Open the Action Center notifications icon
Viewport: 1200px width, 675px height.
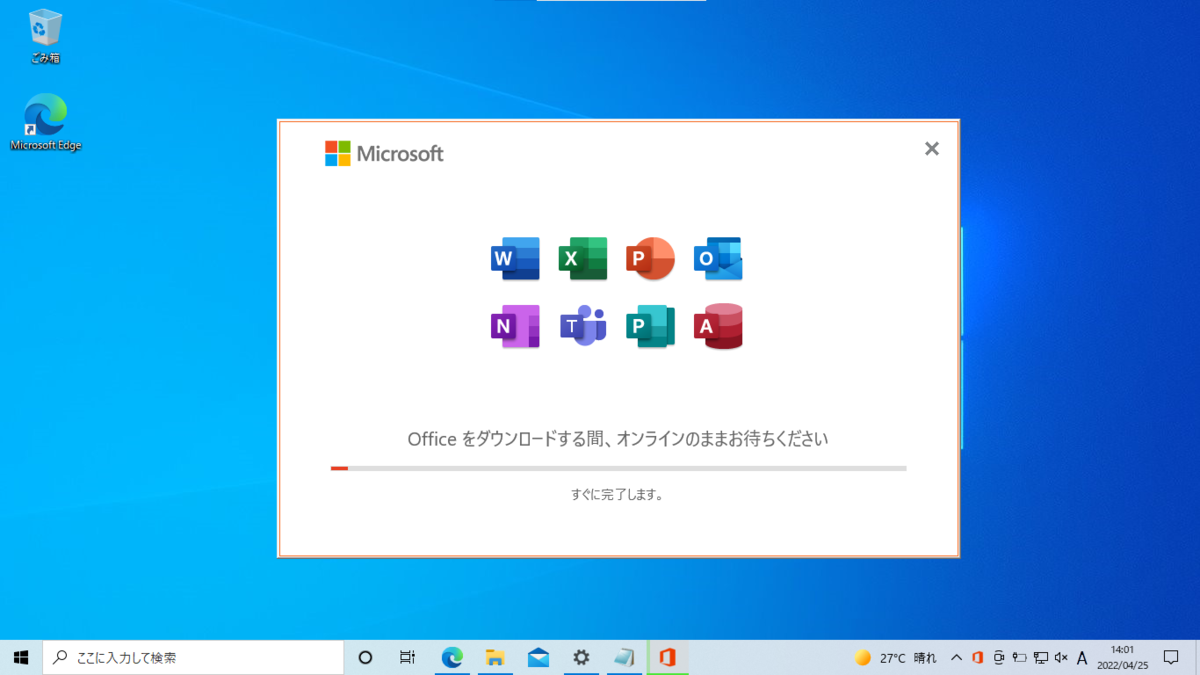click(1171, 657)
